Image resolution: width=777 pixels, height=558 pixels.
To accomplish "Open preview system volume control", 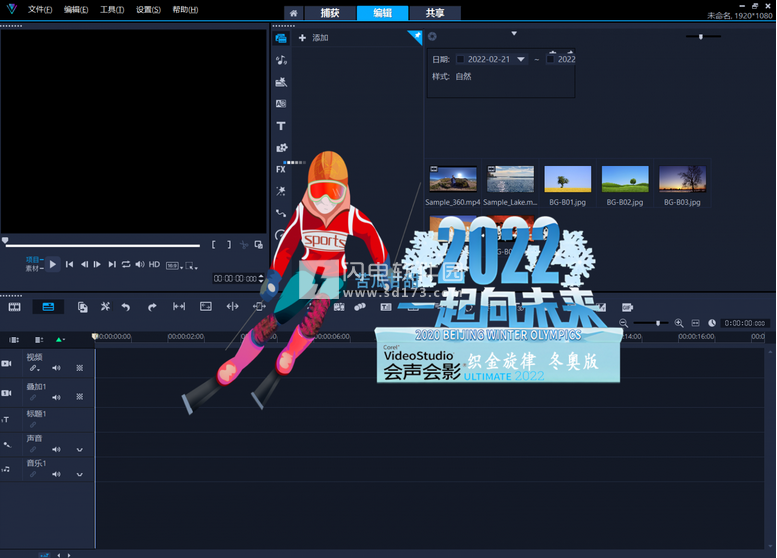I will coord(140,265).
